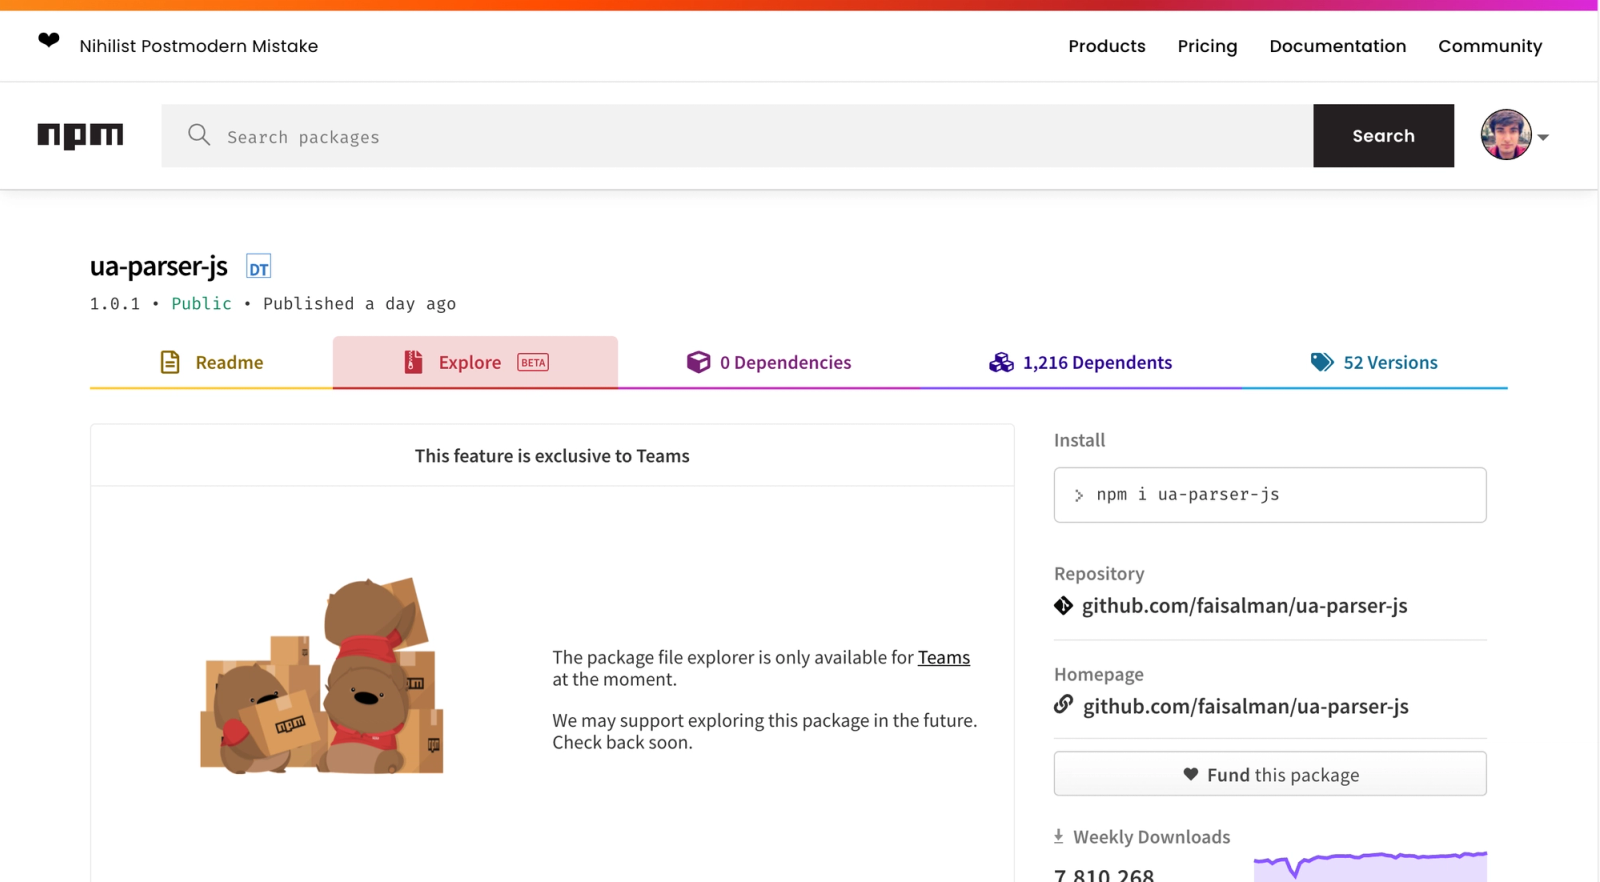Click the Readme document icon

point(170,362)
